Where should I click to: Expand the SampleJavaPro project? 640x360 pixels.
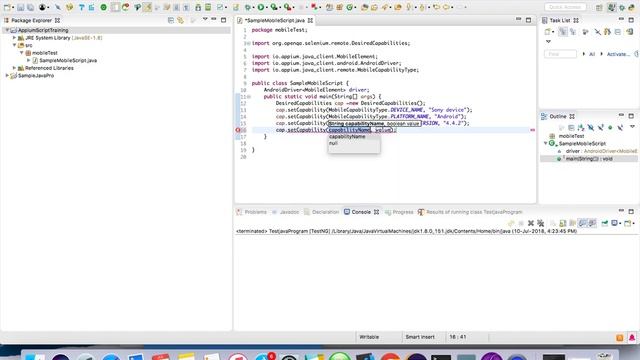[7, 76]
